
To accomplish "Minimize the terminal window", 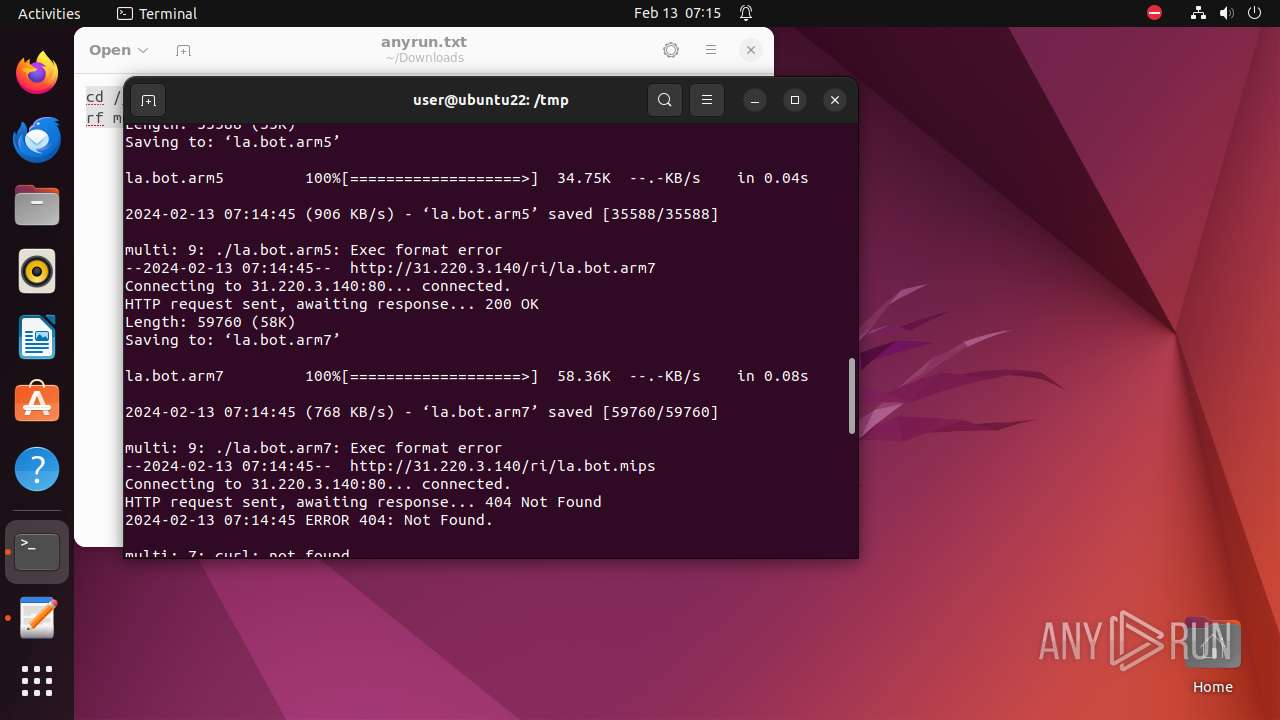I will pos(755,100).
